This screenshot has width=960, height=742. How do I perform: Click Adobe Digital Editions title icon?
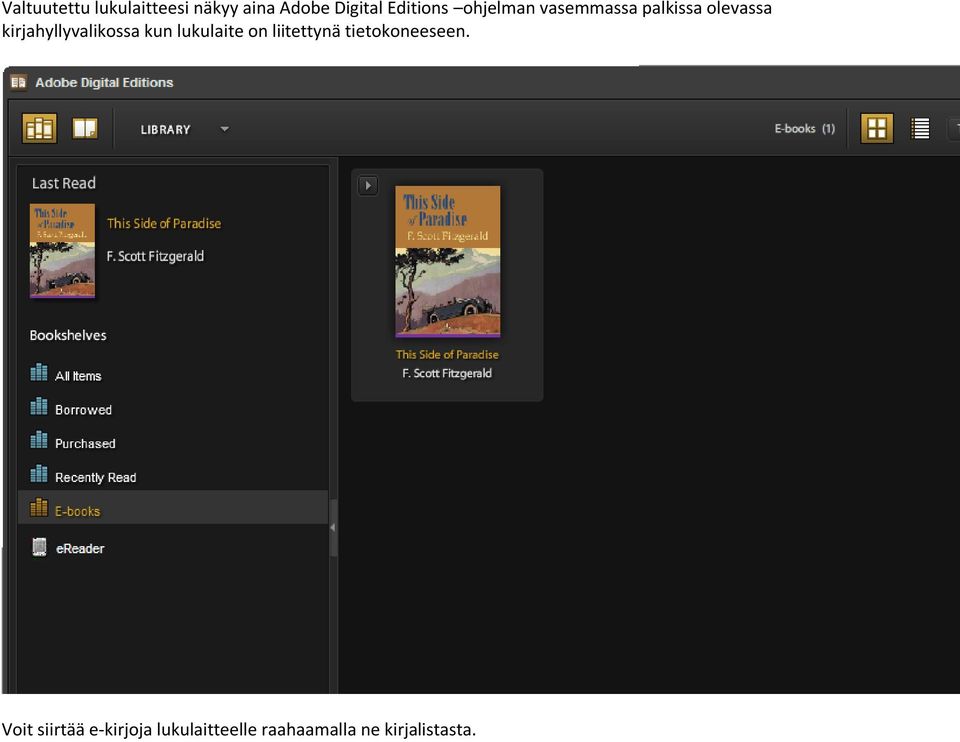[x=18, y=82]
